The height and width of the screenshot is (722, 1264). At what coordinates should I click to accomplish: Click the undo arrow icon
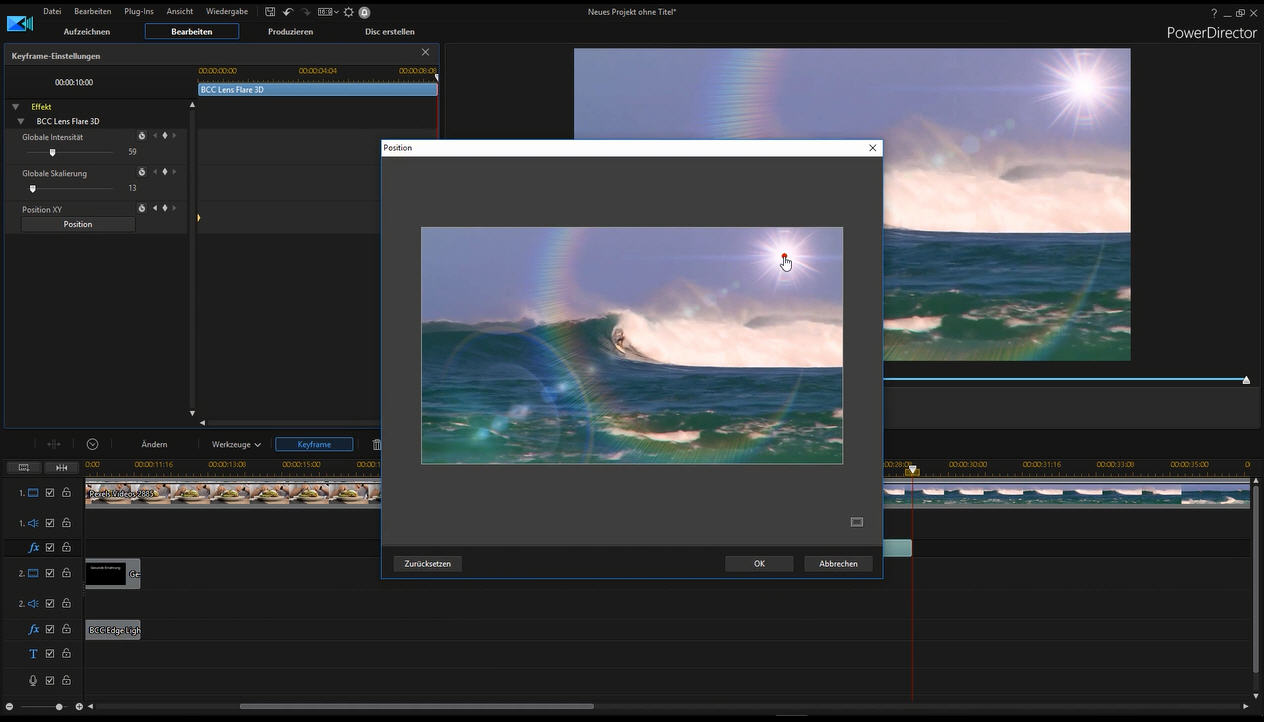click(288, 12)
